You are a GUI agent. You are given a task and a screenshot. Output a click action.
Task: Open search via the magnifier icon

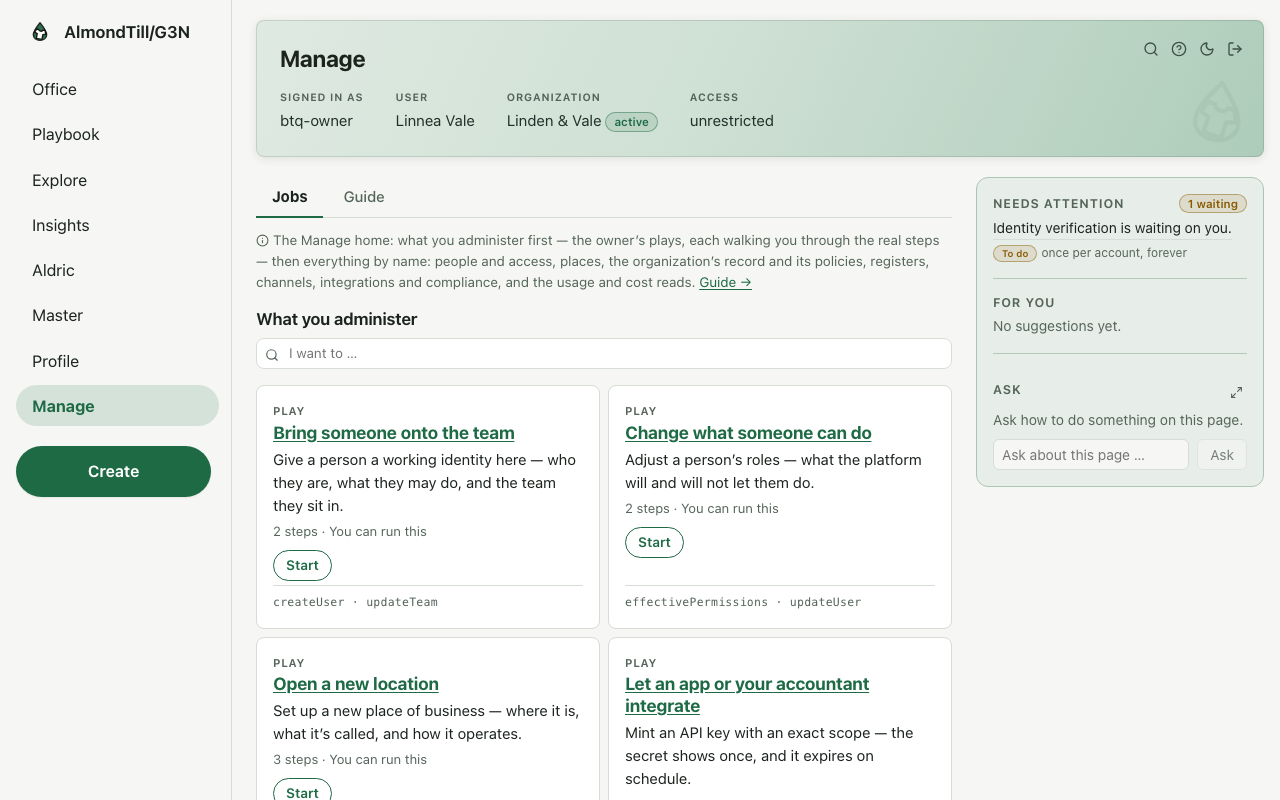pyautogui.click(x=1151, y=49)
